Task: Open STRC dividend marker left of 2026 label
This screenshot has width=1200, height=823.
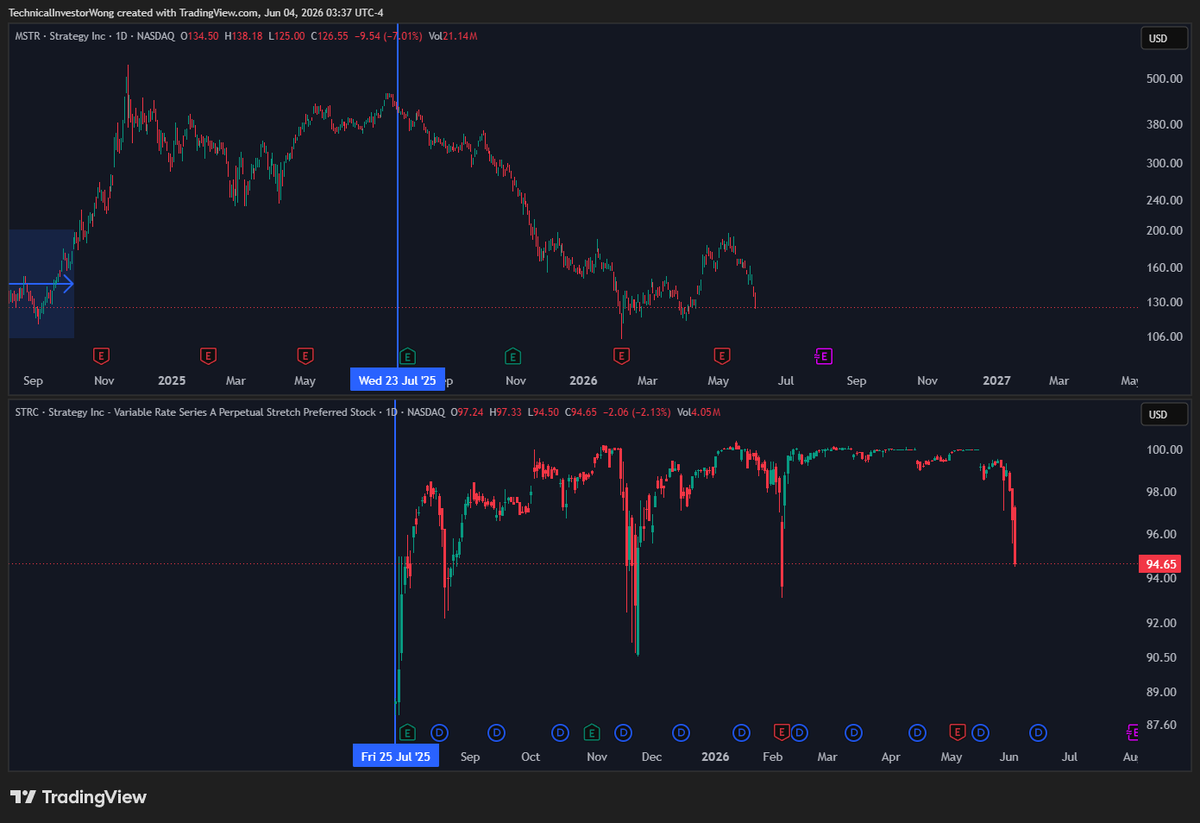Action: (x=681, y=733)
